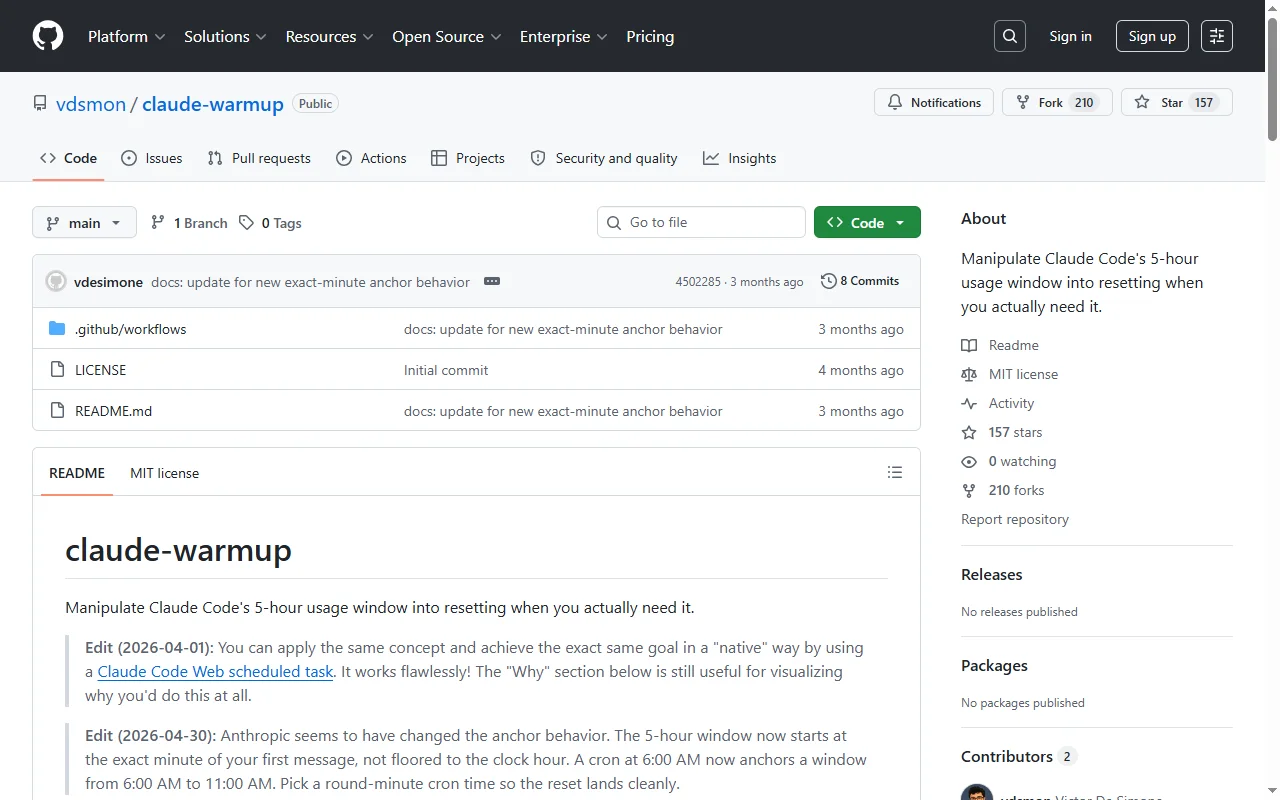Expand the Resources menu

(329, 36)
